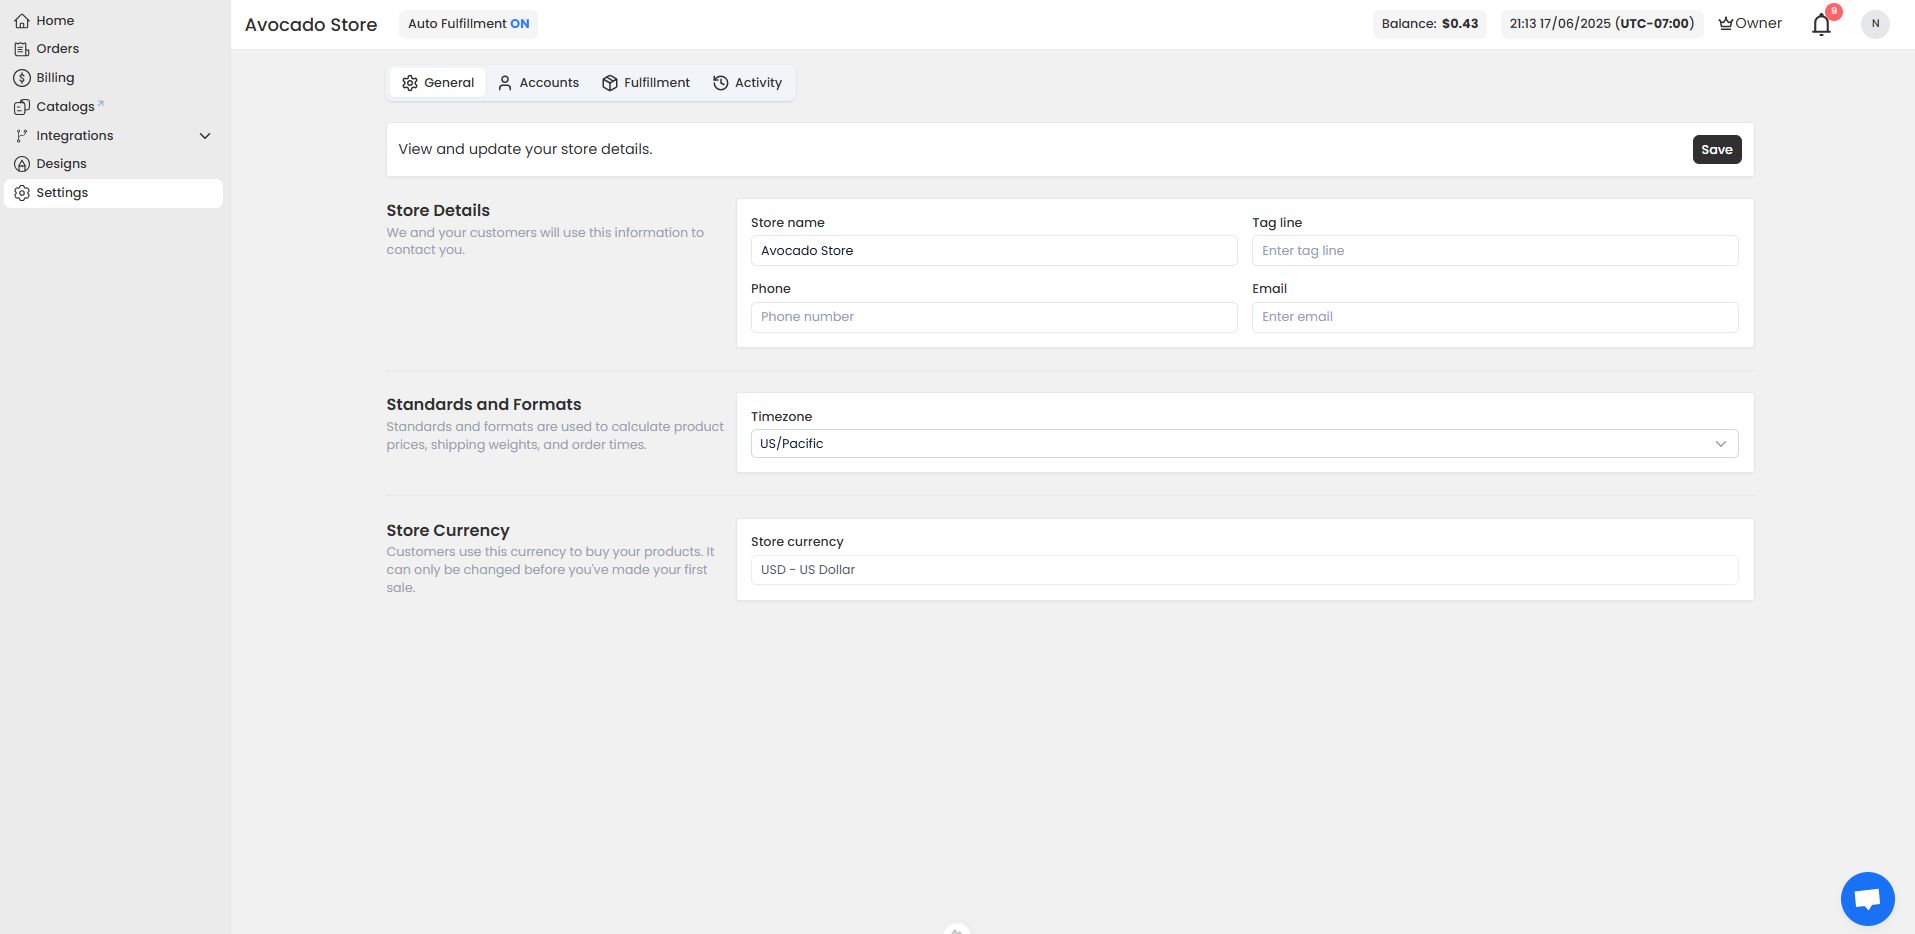Click the Home icon in sidebar
Image resolution: width=1915 pixels, height=934 pixels.
(22, 20)
